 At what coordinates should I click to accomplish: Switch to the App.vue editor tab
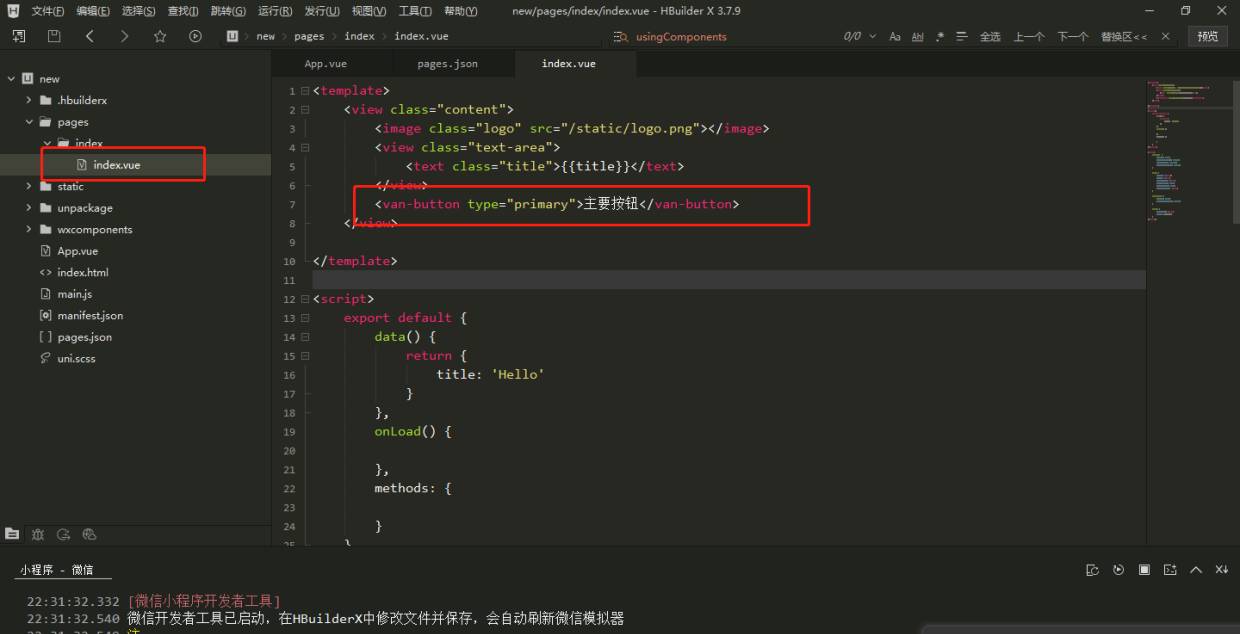[325, 62]
